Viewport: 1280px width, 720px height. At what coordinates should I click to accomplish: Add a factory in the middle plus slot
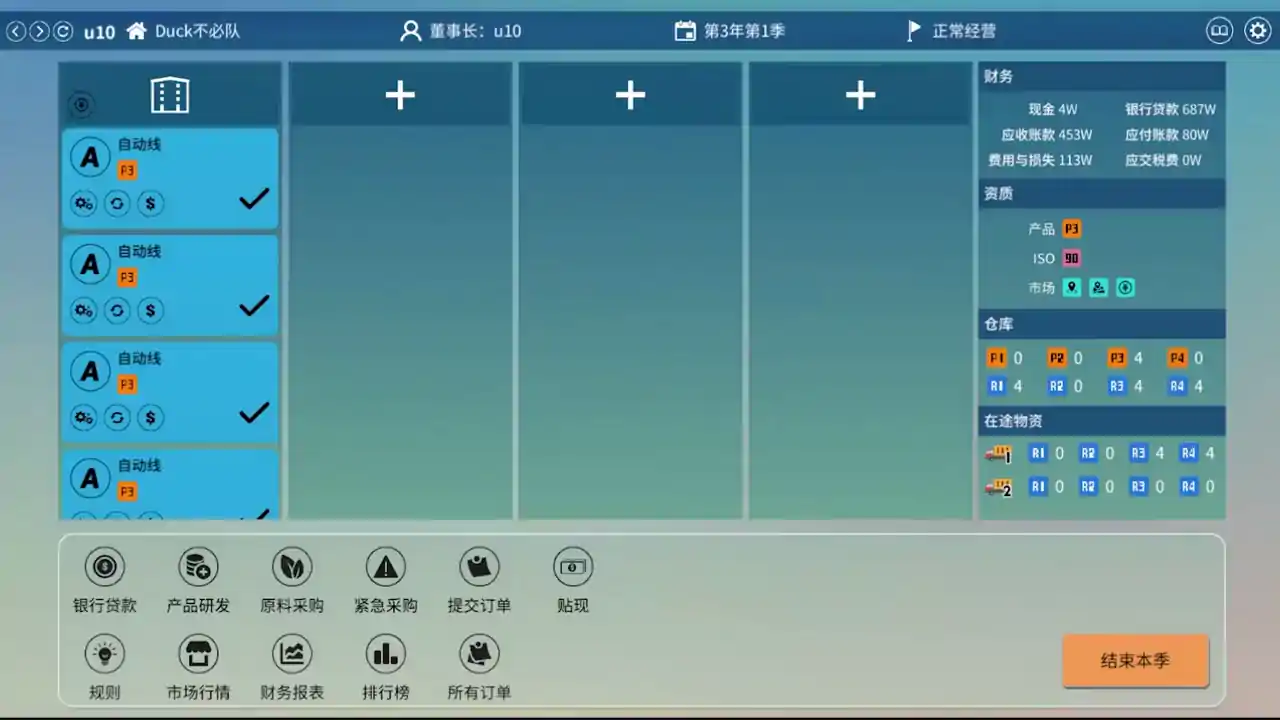tap(630, 95)
